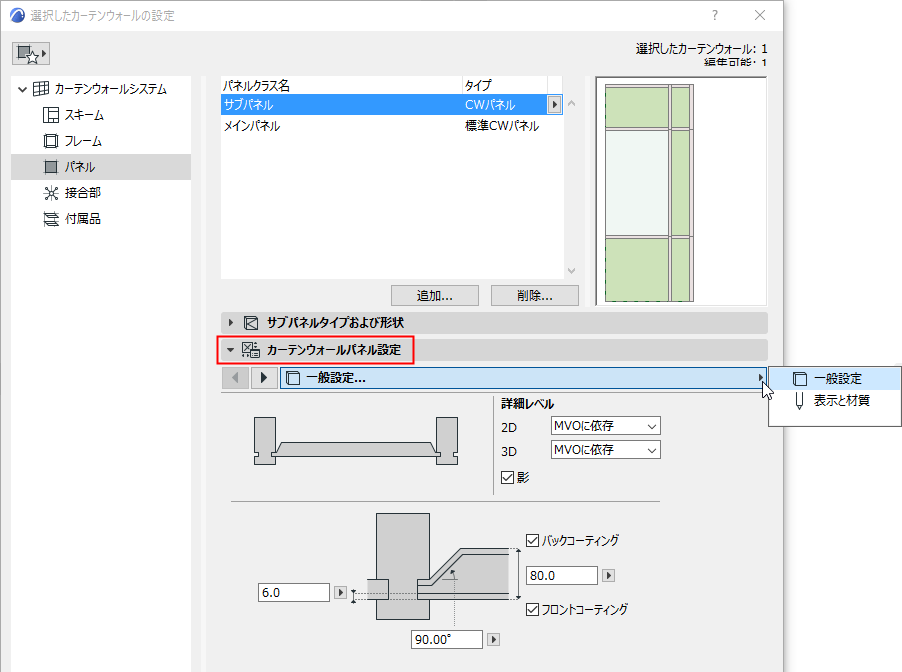Select 一般設定 in the popup menu

tap(837, 378)
